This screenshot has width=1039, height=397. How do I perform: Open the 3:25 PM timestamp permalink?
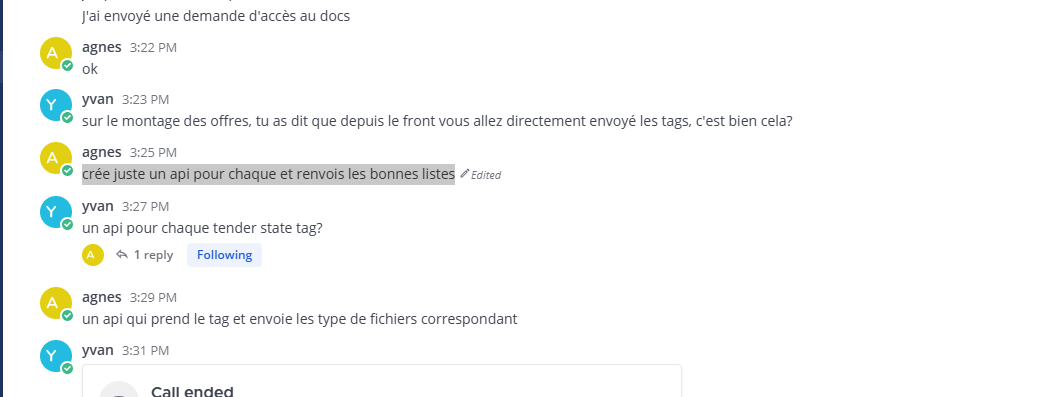click(153, 152)
